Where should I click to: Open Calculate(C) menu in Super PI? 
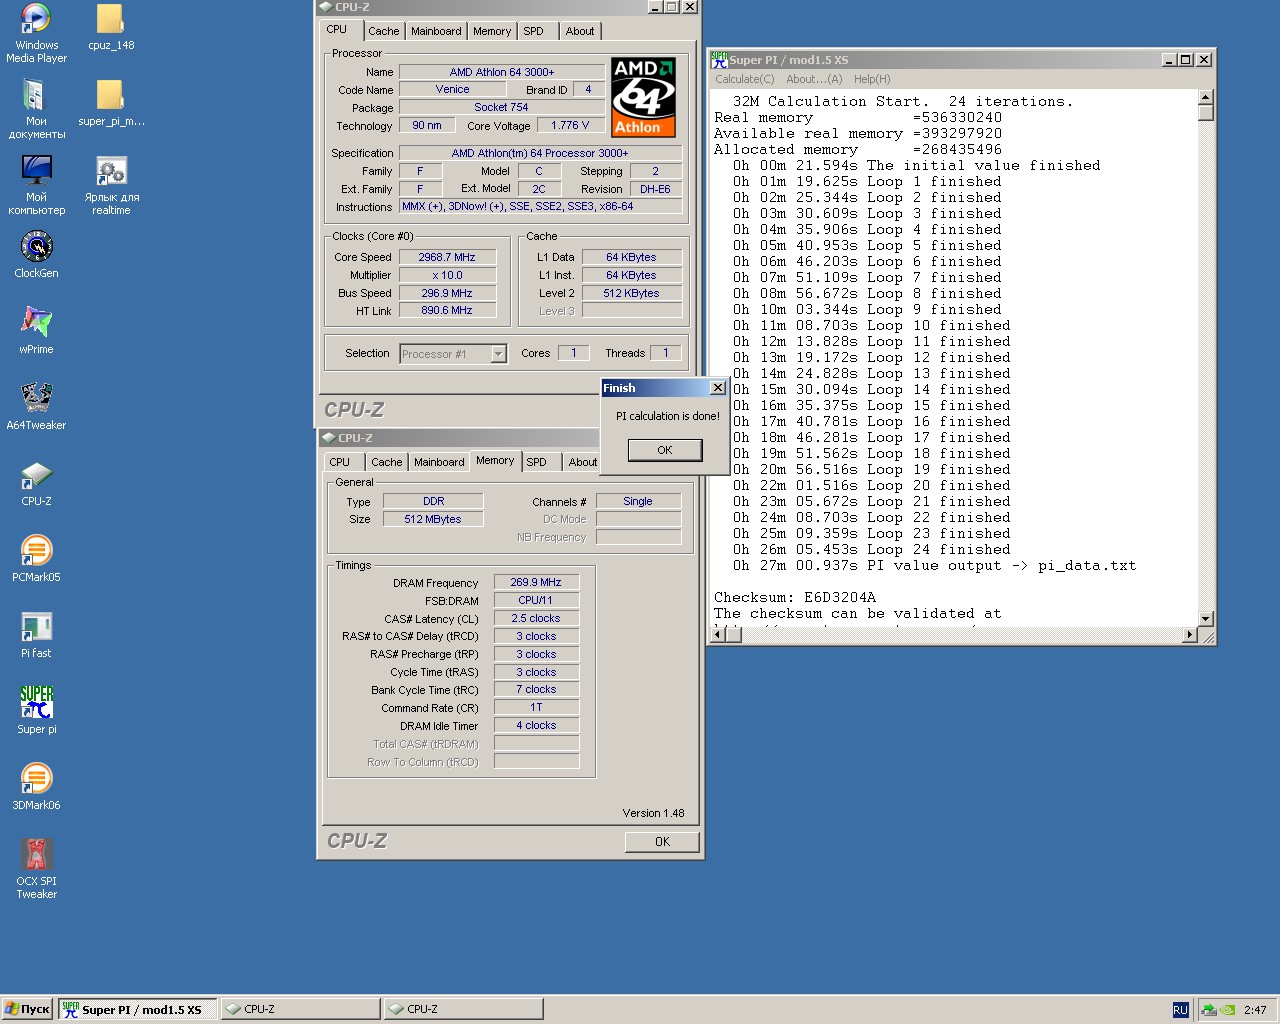click(x=744, y=79)
